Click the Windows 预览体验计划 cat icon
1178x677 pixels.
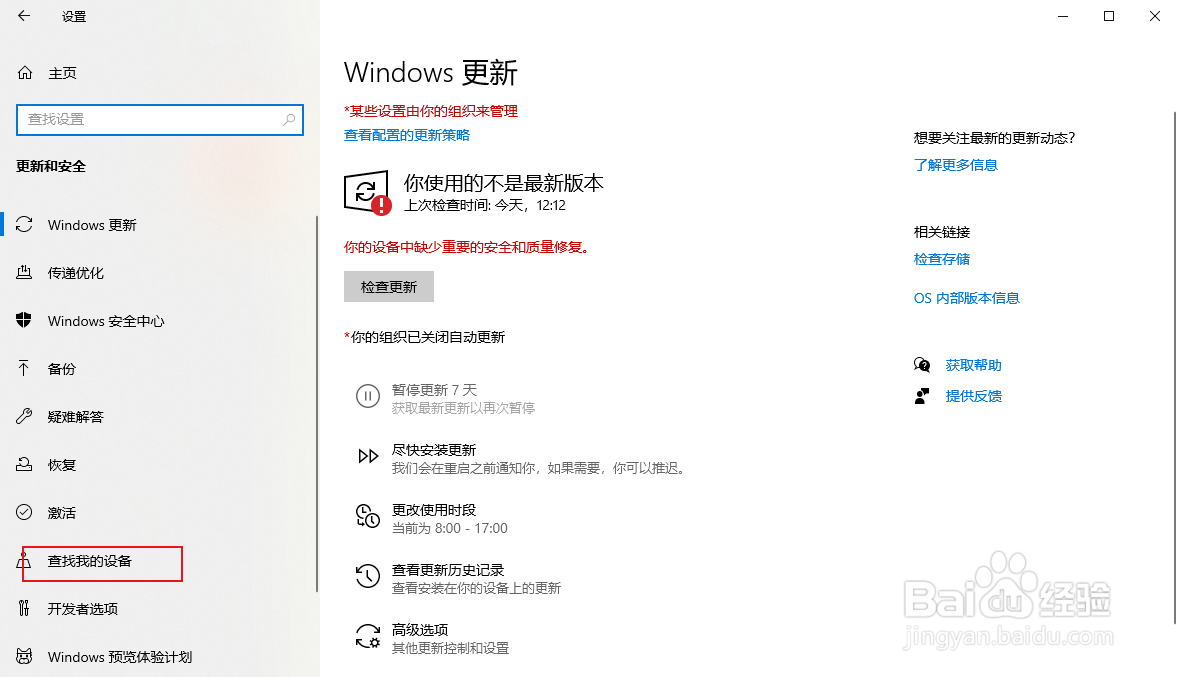(24, 657)
